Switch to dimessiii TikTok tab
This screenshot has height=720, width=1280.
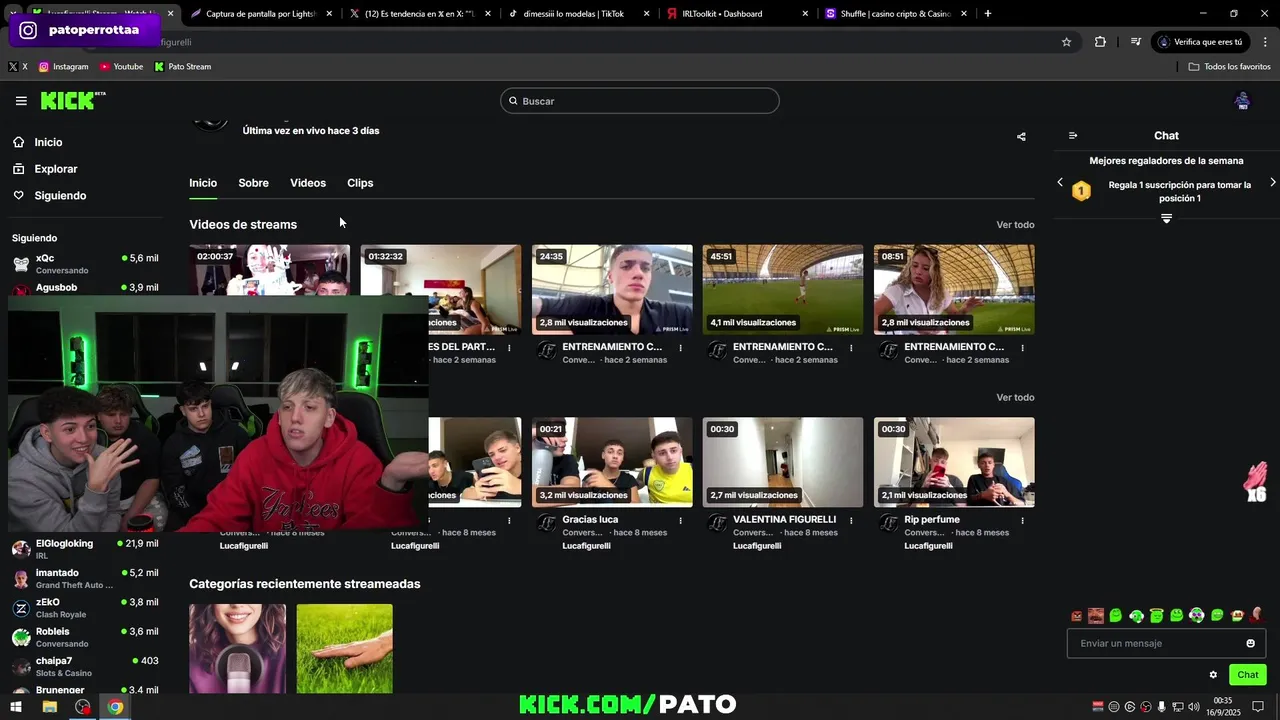tap(578, 14)
